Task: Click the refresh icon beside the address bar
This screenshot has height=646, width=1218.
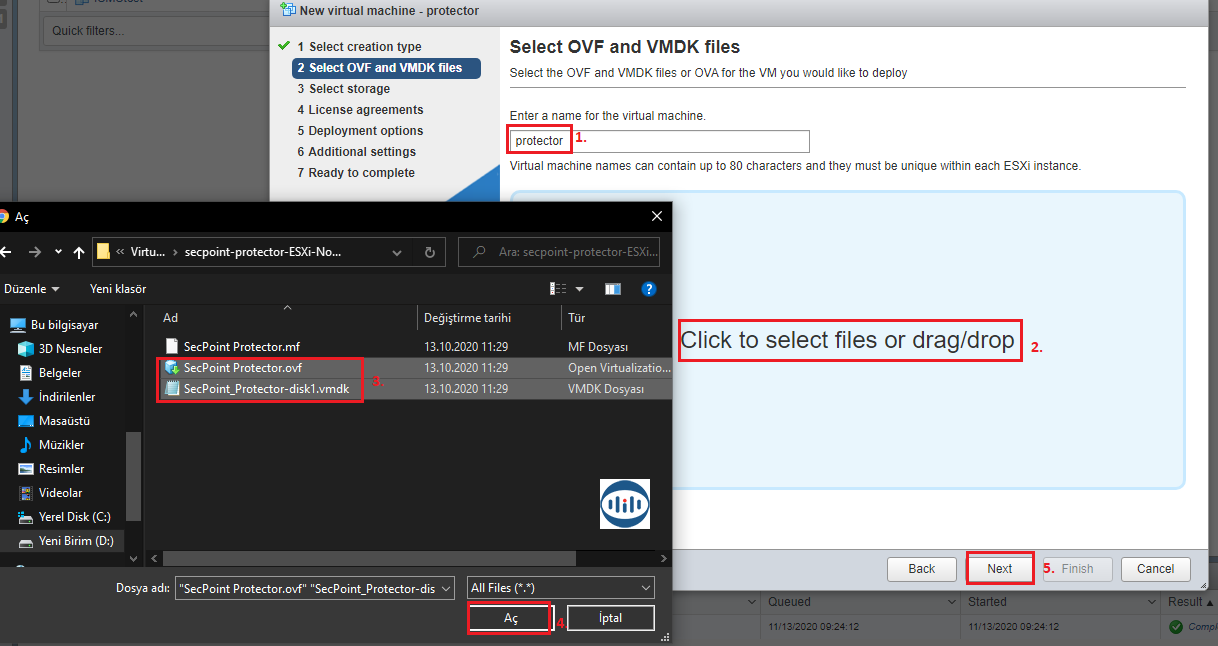Action: pos(430,252)
